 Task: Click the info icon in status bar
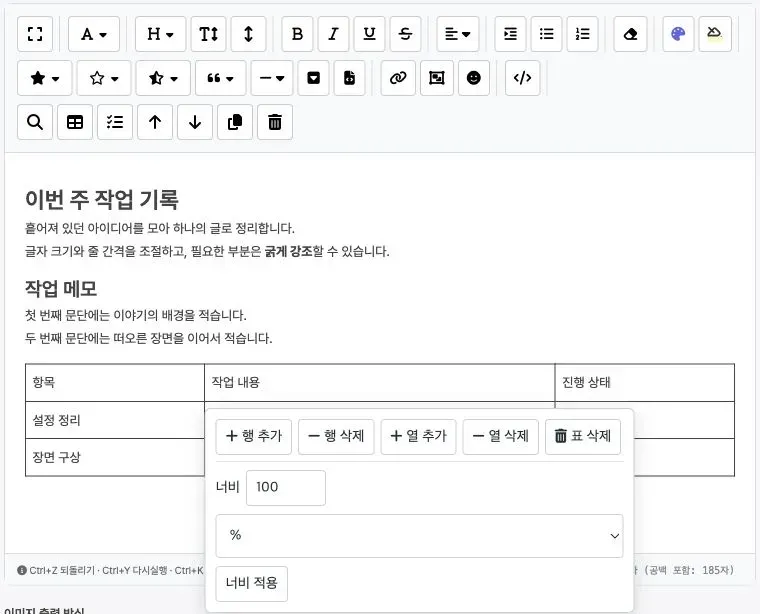(22, 570)
